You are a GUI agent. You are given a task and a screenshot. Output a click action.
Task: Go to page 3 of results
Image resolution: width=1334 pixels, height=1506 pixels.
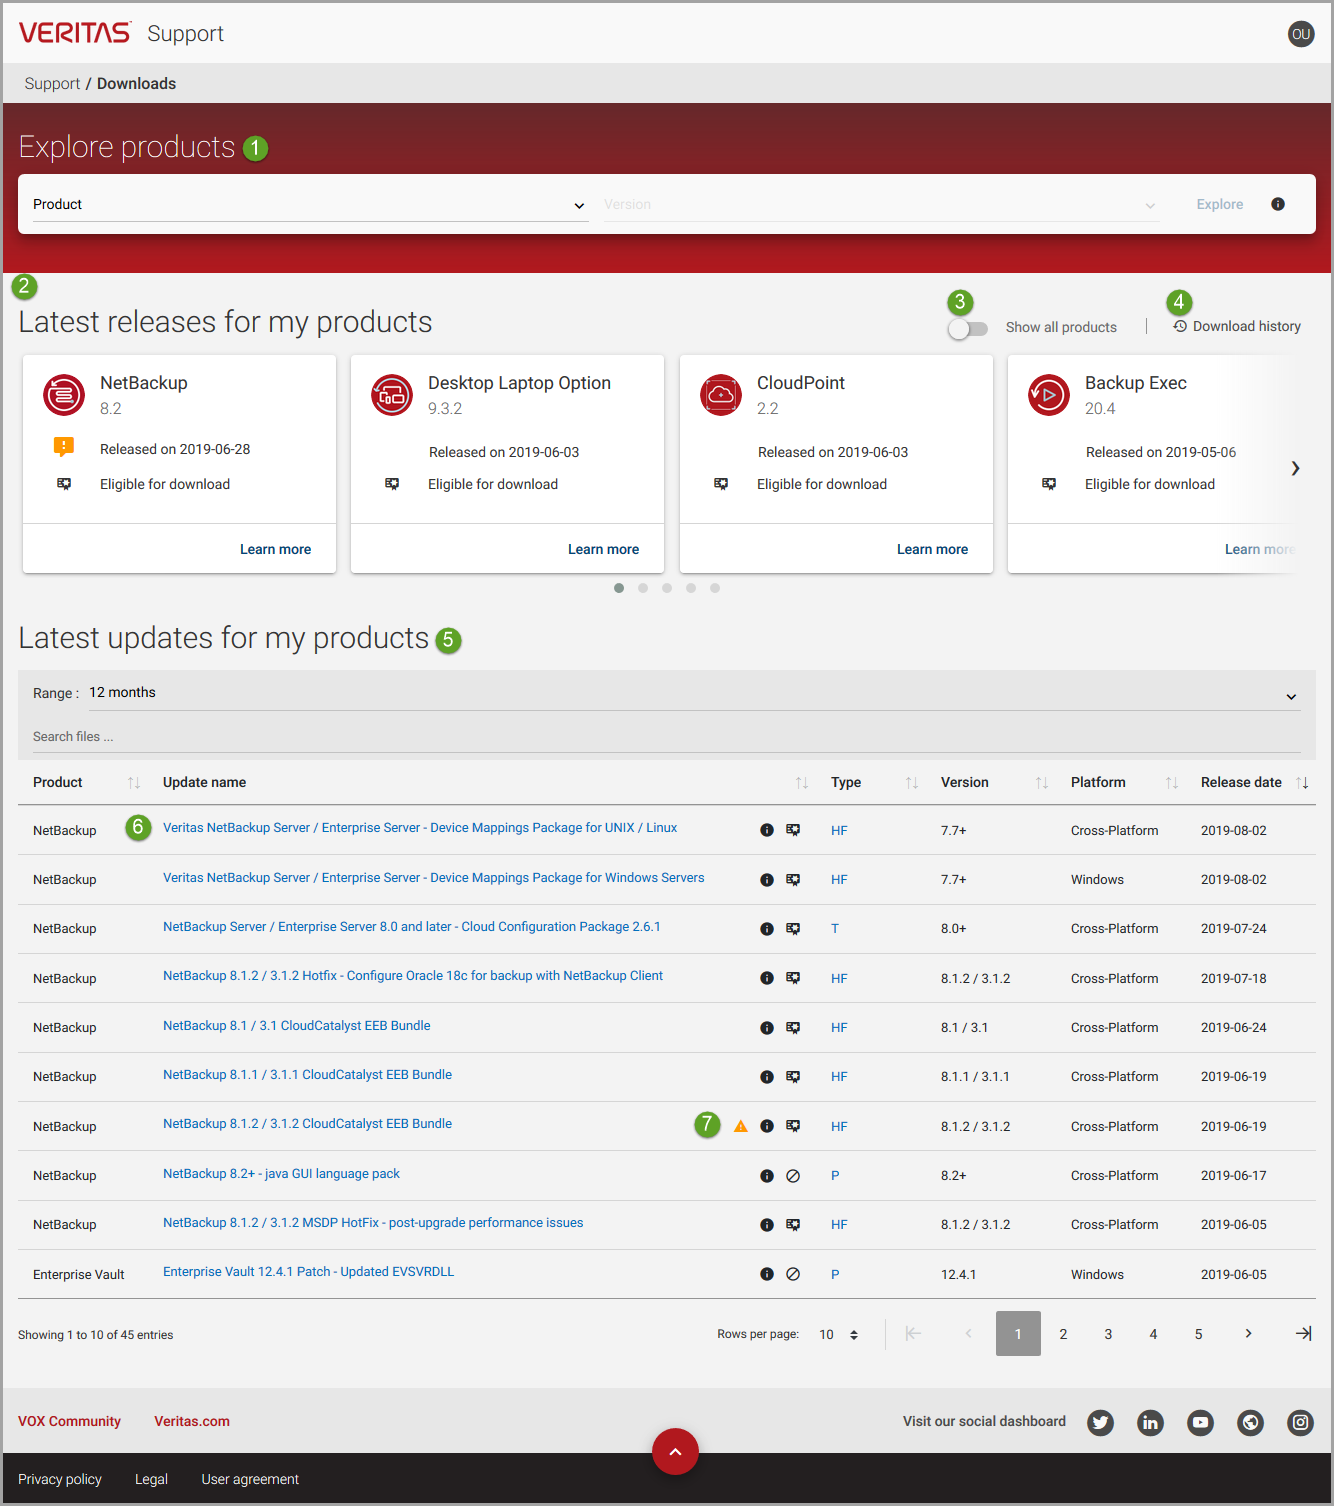1108,1334
